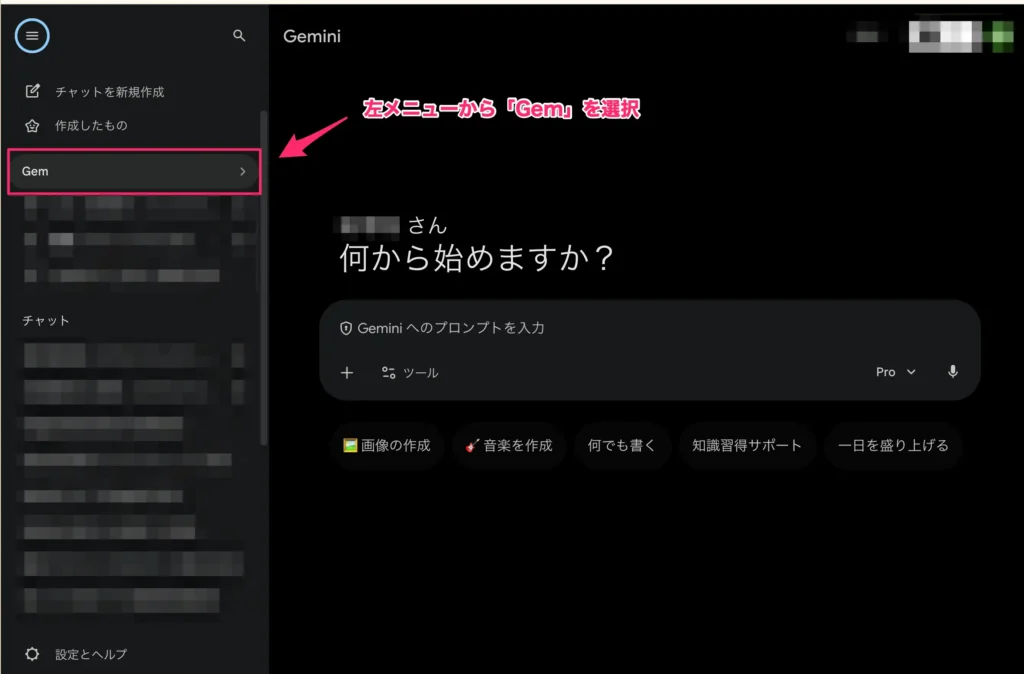
Task: Click the Gemini prompt input field
Action: tap(650, 328)
